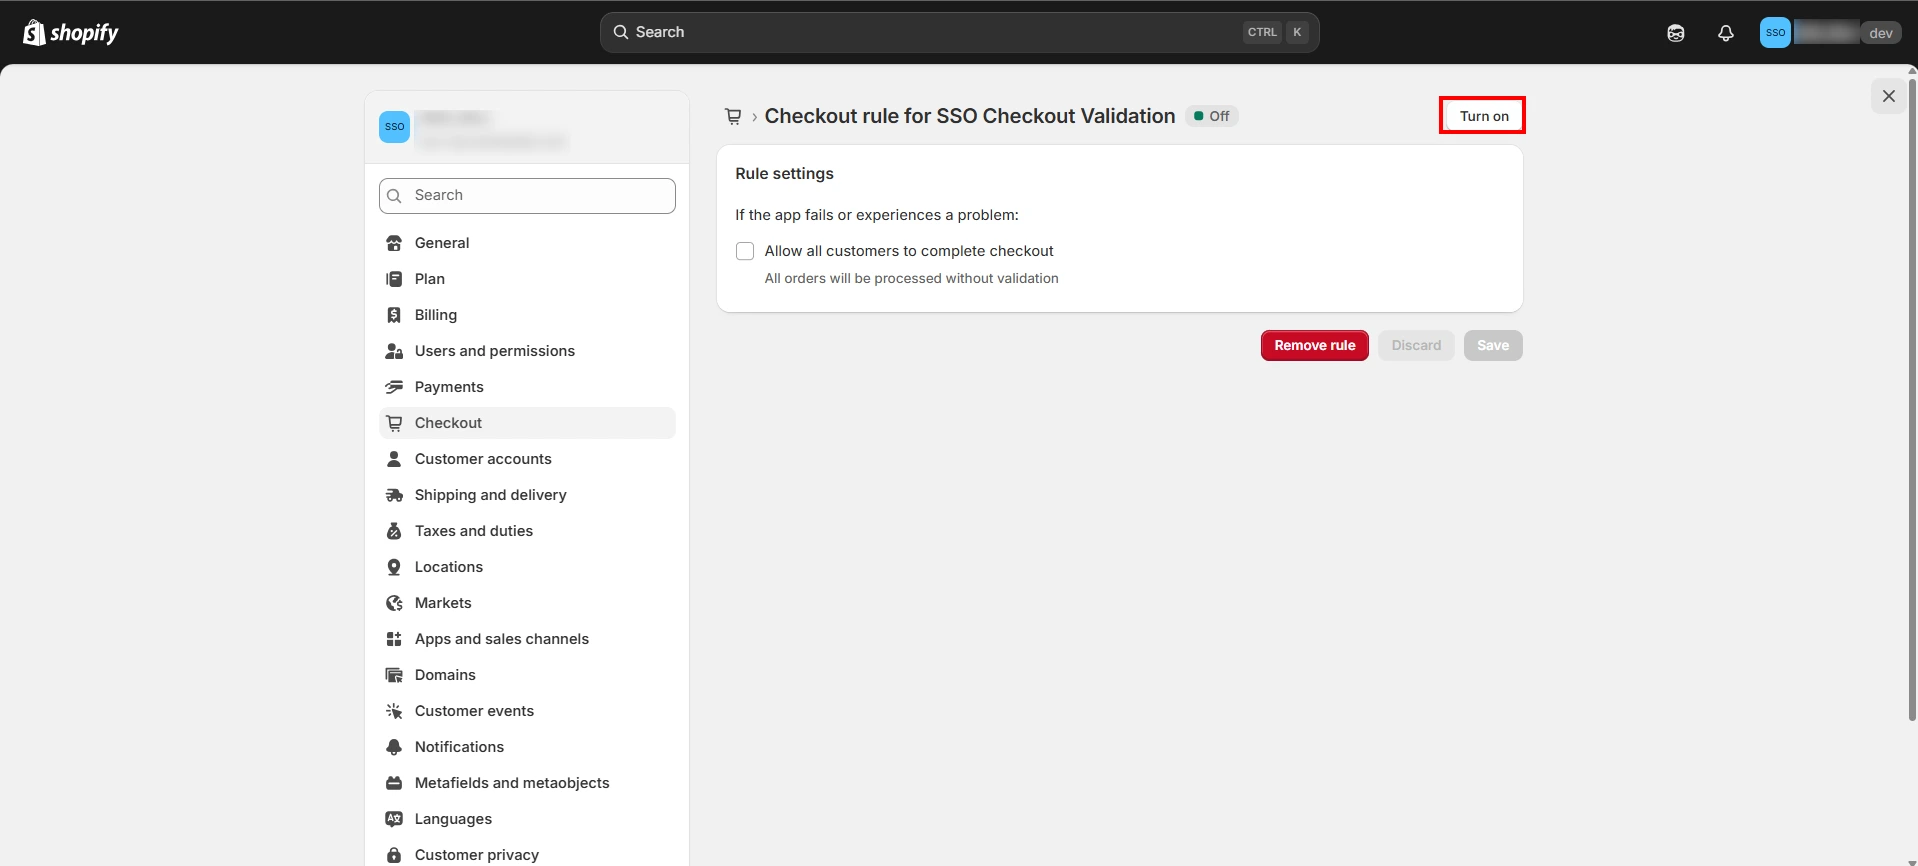The width and height of the screenshot is (1918, 866).
Task: Open Payments settings
Action: coord(527,387)
